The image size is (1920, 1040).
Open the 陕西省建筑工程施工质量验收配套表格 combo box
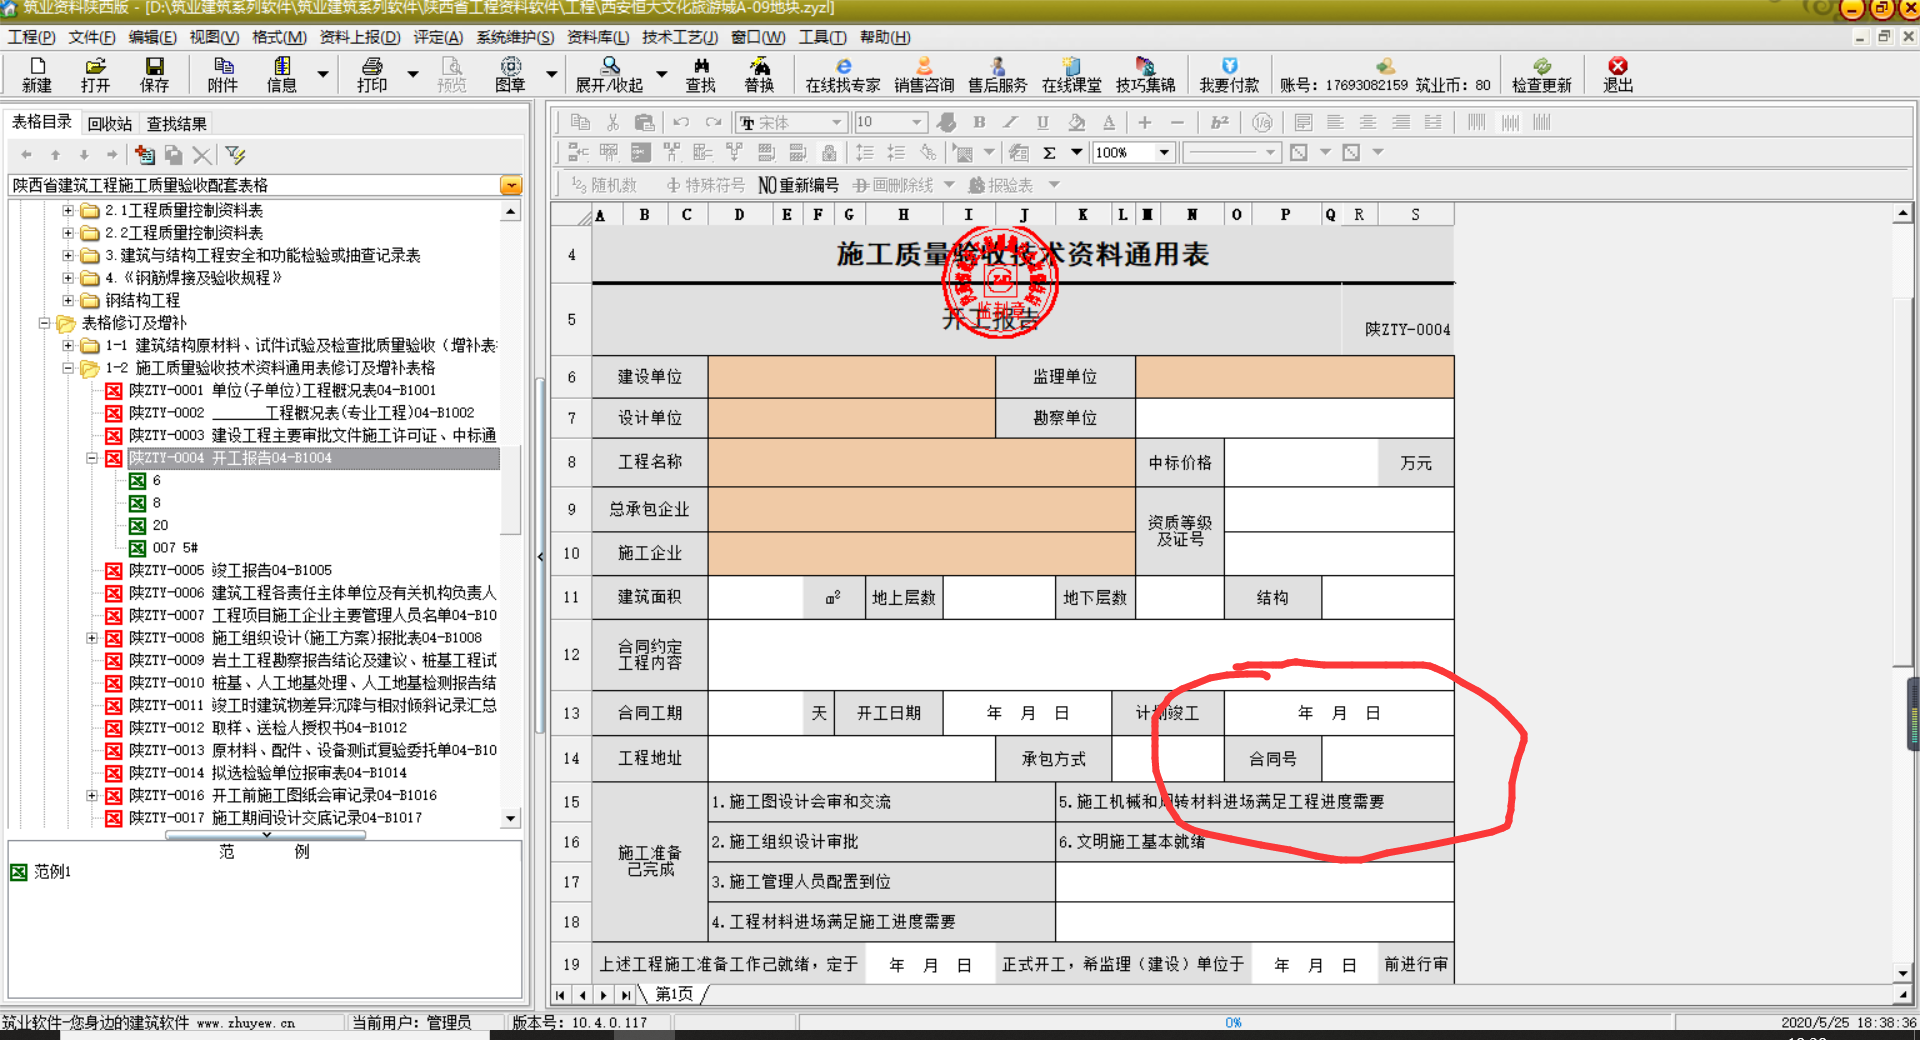point(265,185)
